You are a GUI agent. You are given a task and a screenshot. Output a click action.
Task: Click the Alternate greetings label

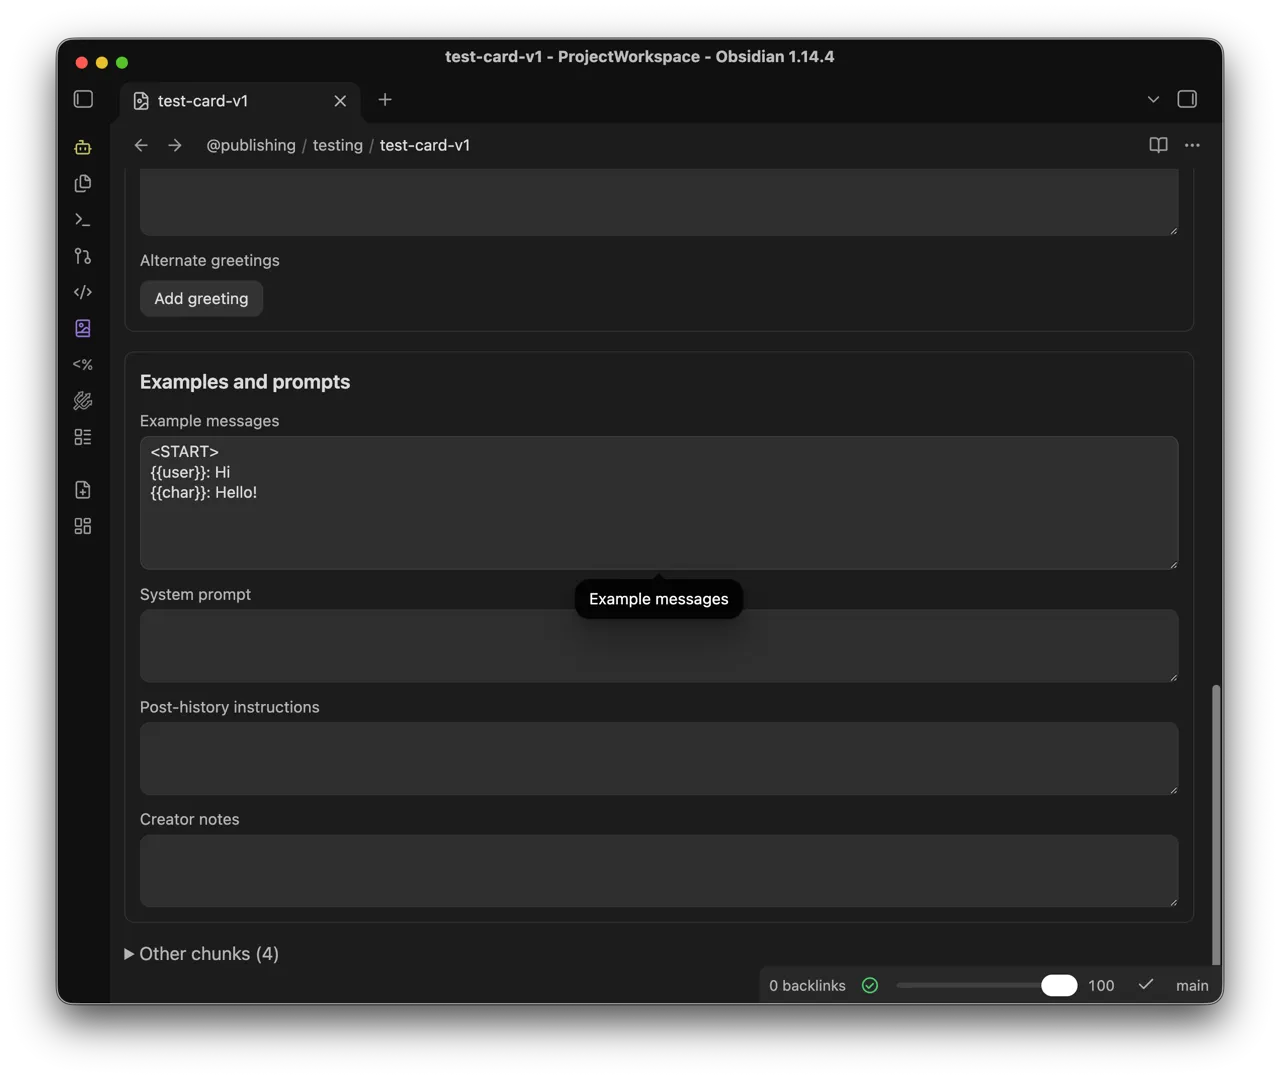tap(210, 260)
